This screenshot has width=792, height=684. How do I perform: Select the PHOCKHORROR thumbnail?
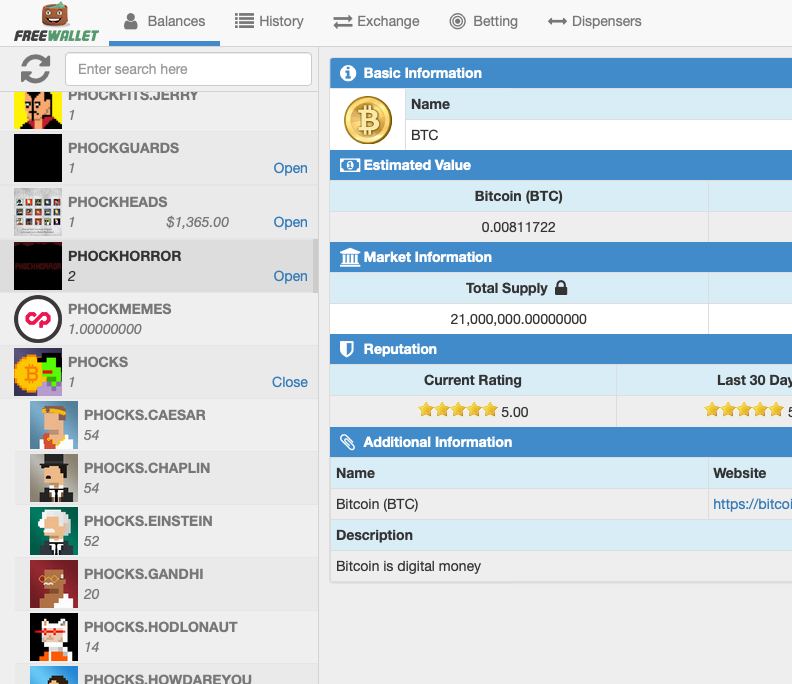click(x=38, y=266)
